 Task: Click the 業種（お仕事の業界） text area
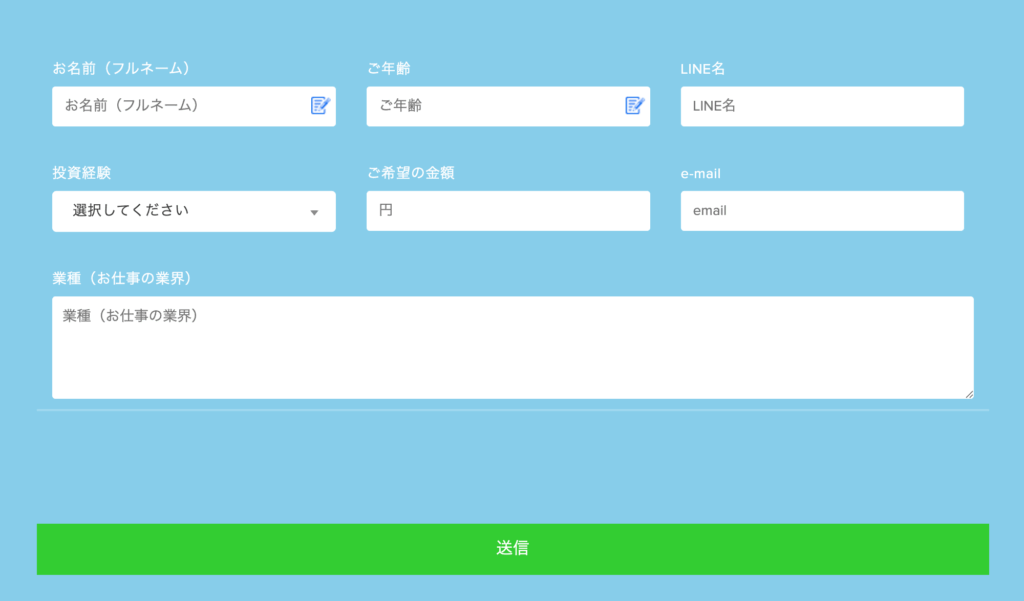pyautogui.click(x=513, y=348)
